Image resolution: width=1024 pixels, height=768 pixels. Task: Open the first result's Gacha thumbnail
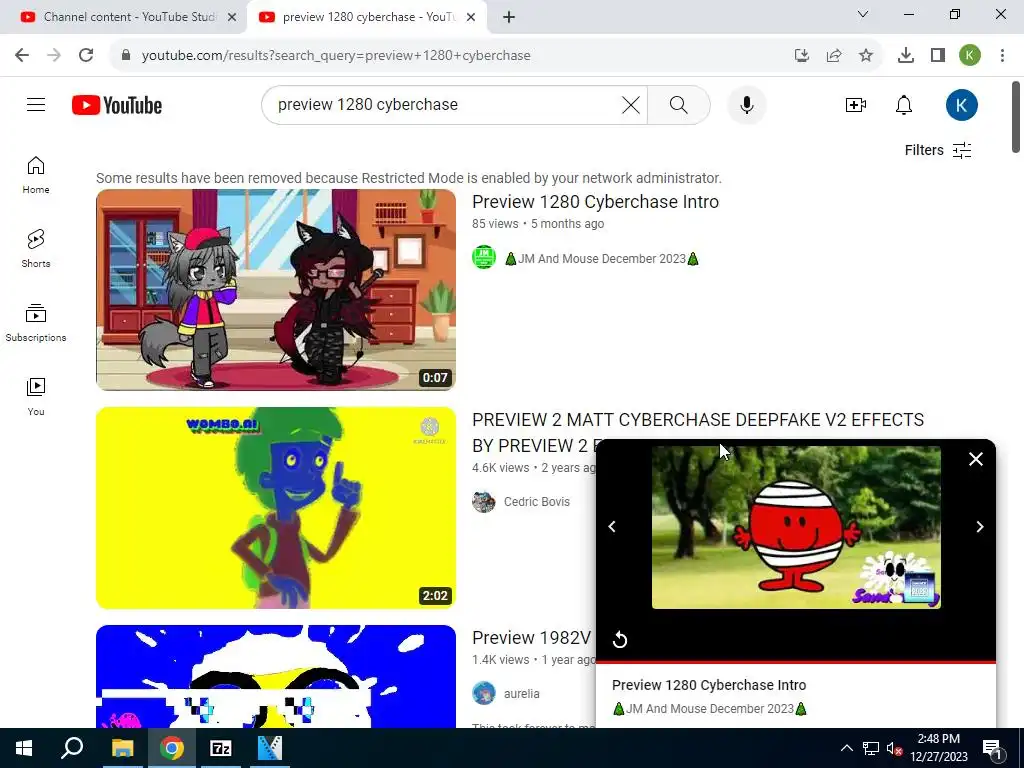click(x=276, y=290)
